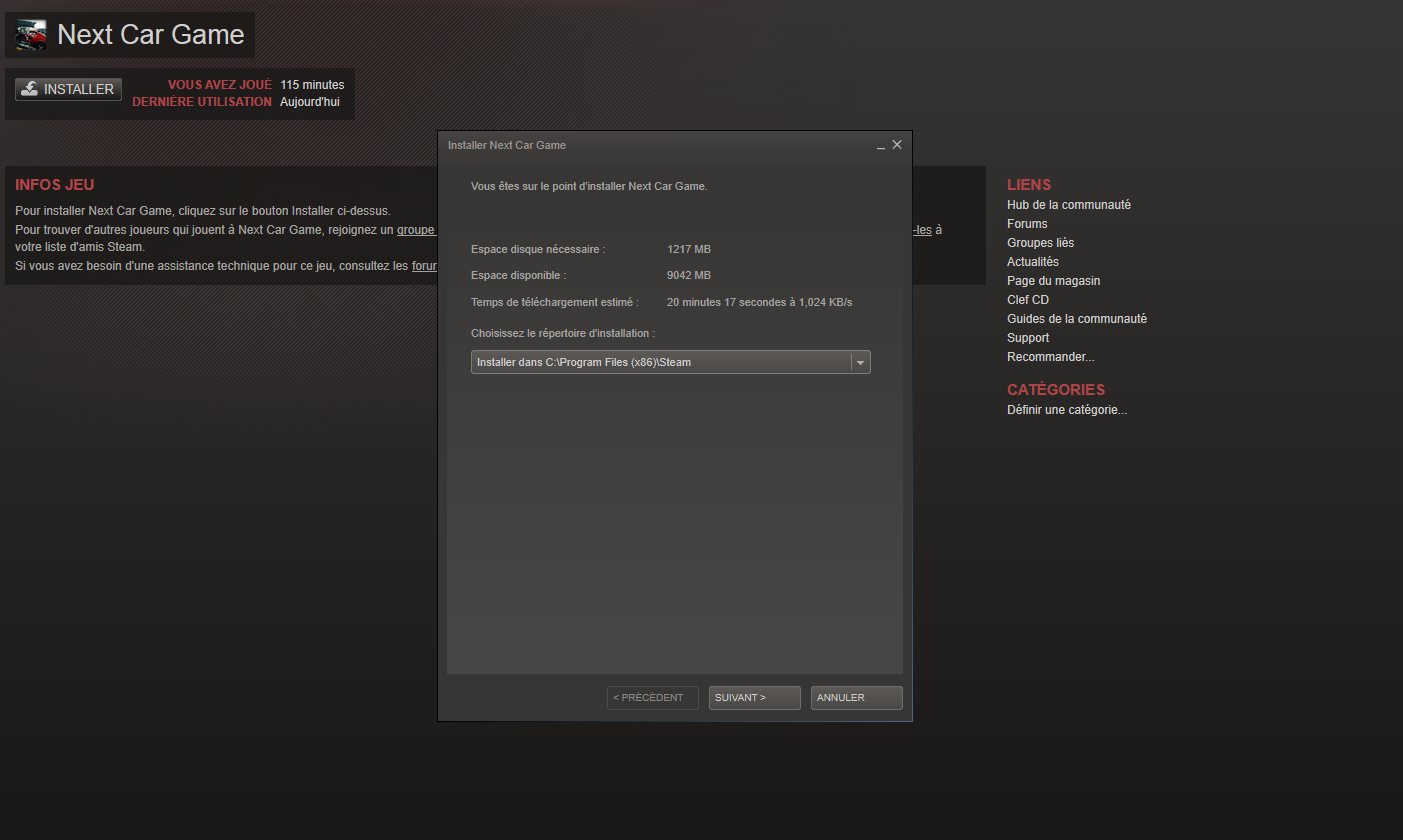This screenshot has width=1403, height=840.
Task: Open the Guides de la communauté link
Action: click(x=1076, y=319)
